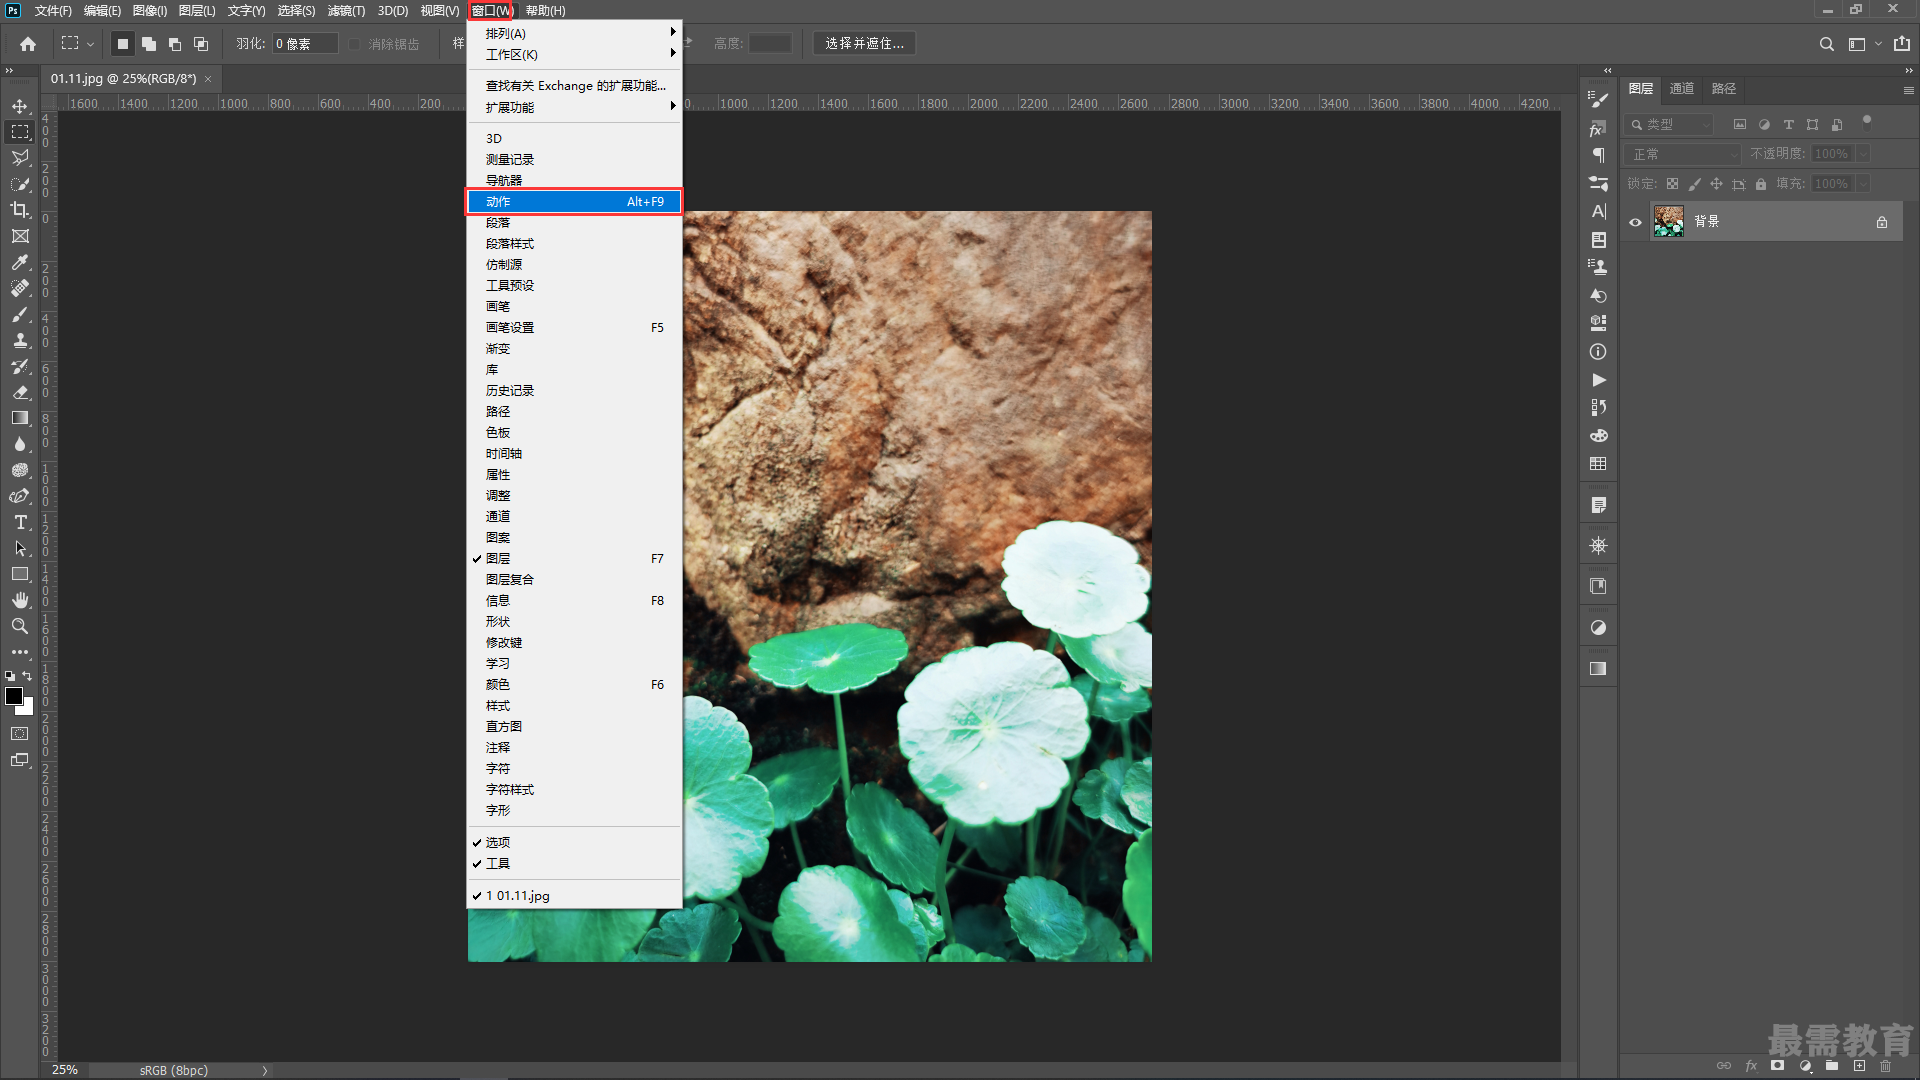Switch to 路径 panel tab
Viewport: 1920px width, 1080px height.
click(1724, 89)
